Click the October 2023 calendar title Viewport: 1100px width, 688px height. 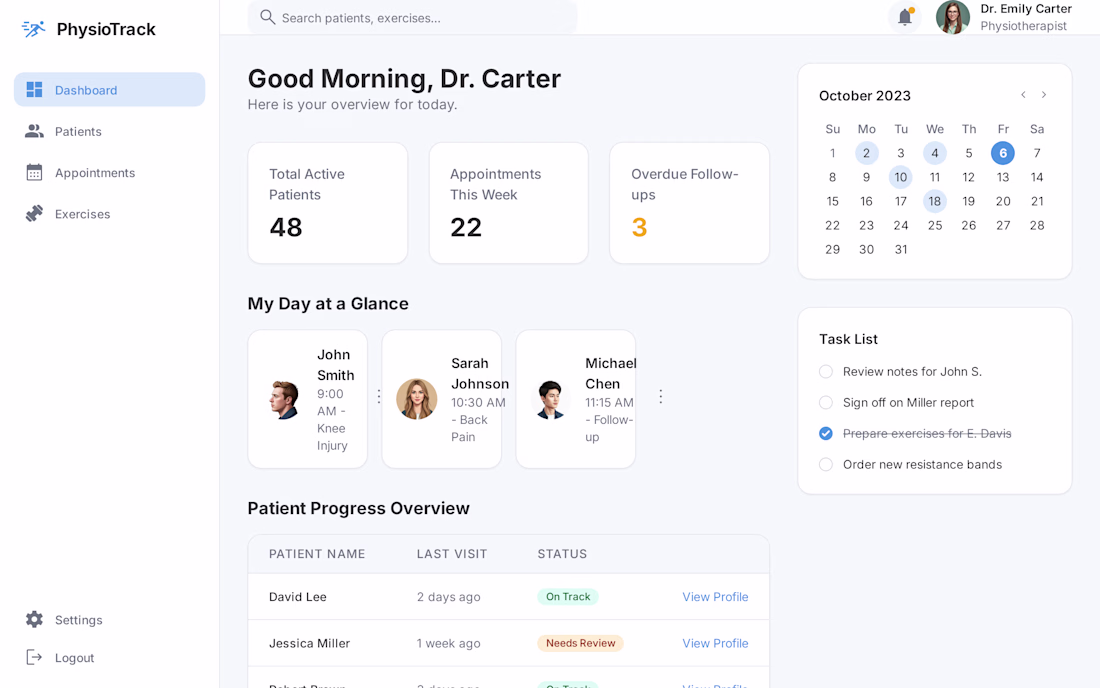click(864, 95)
